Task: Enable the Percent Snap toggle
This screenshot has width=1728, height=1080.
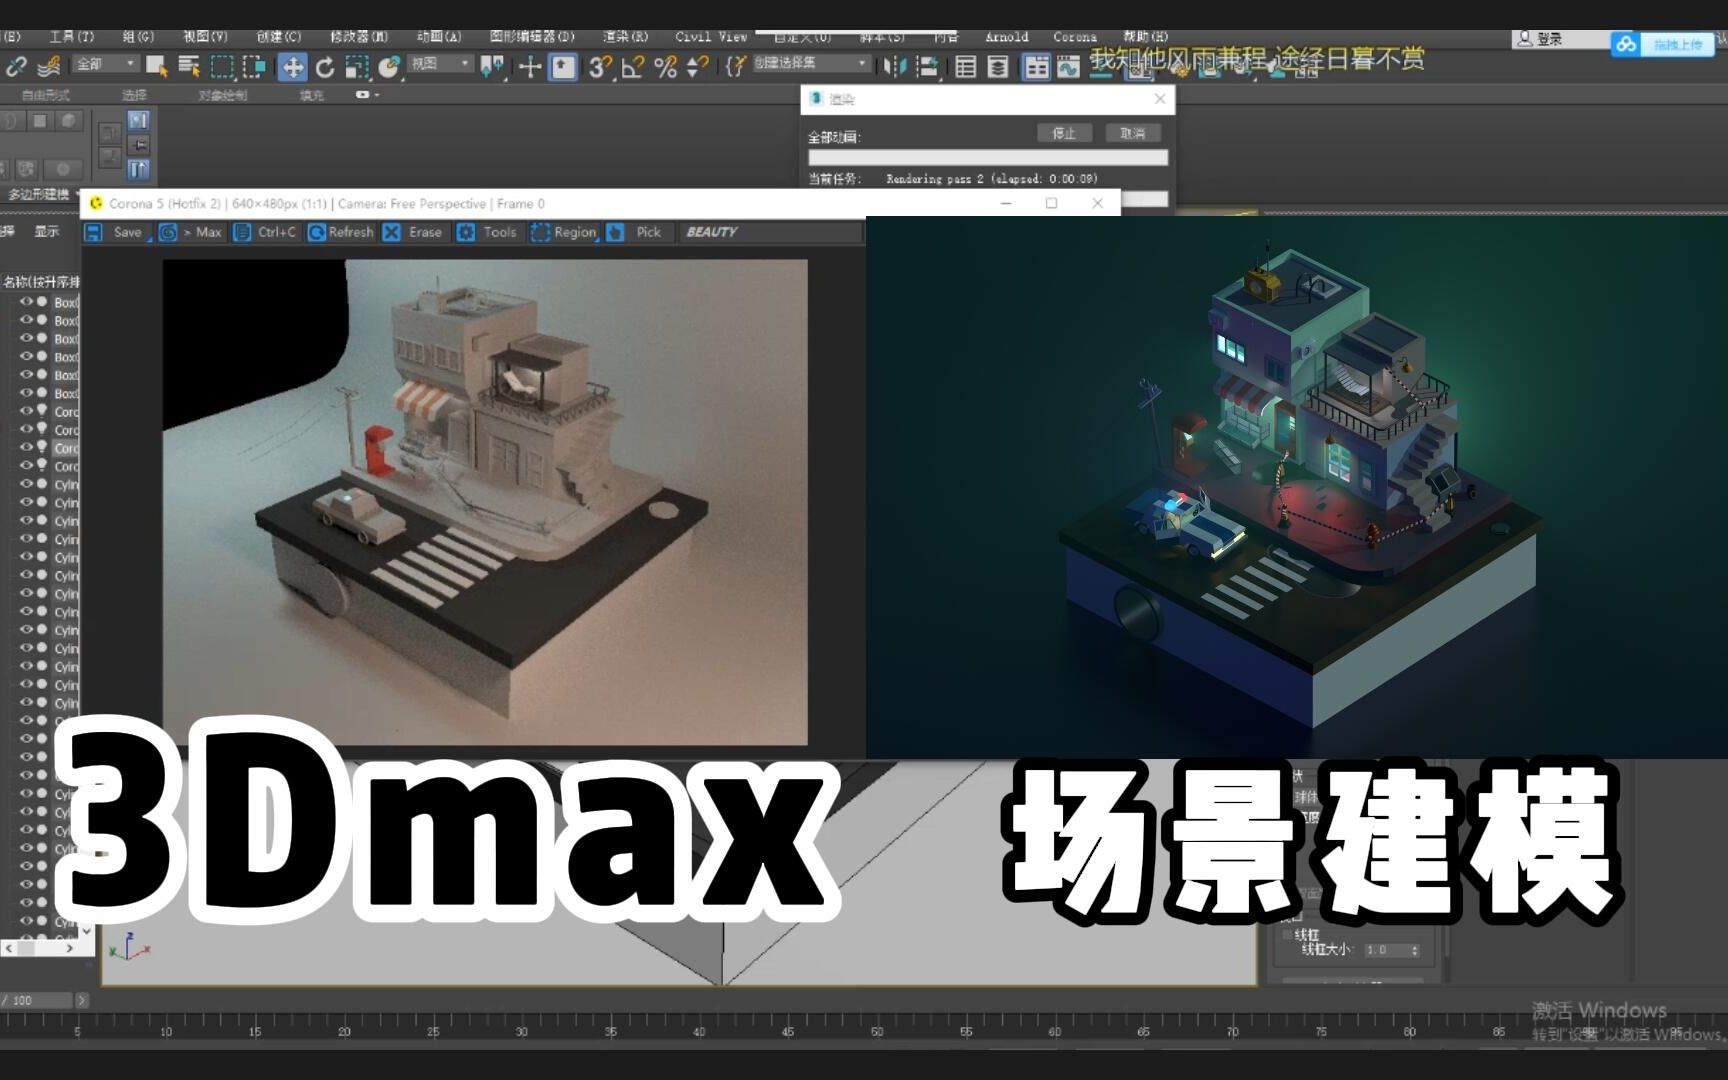Action: tap(663, 68)
